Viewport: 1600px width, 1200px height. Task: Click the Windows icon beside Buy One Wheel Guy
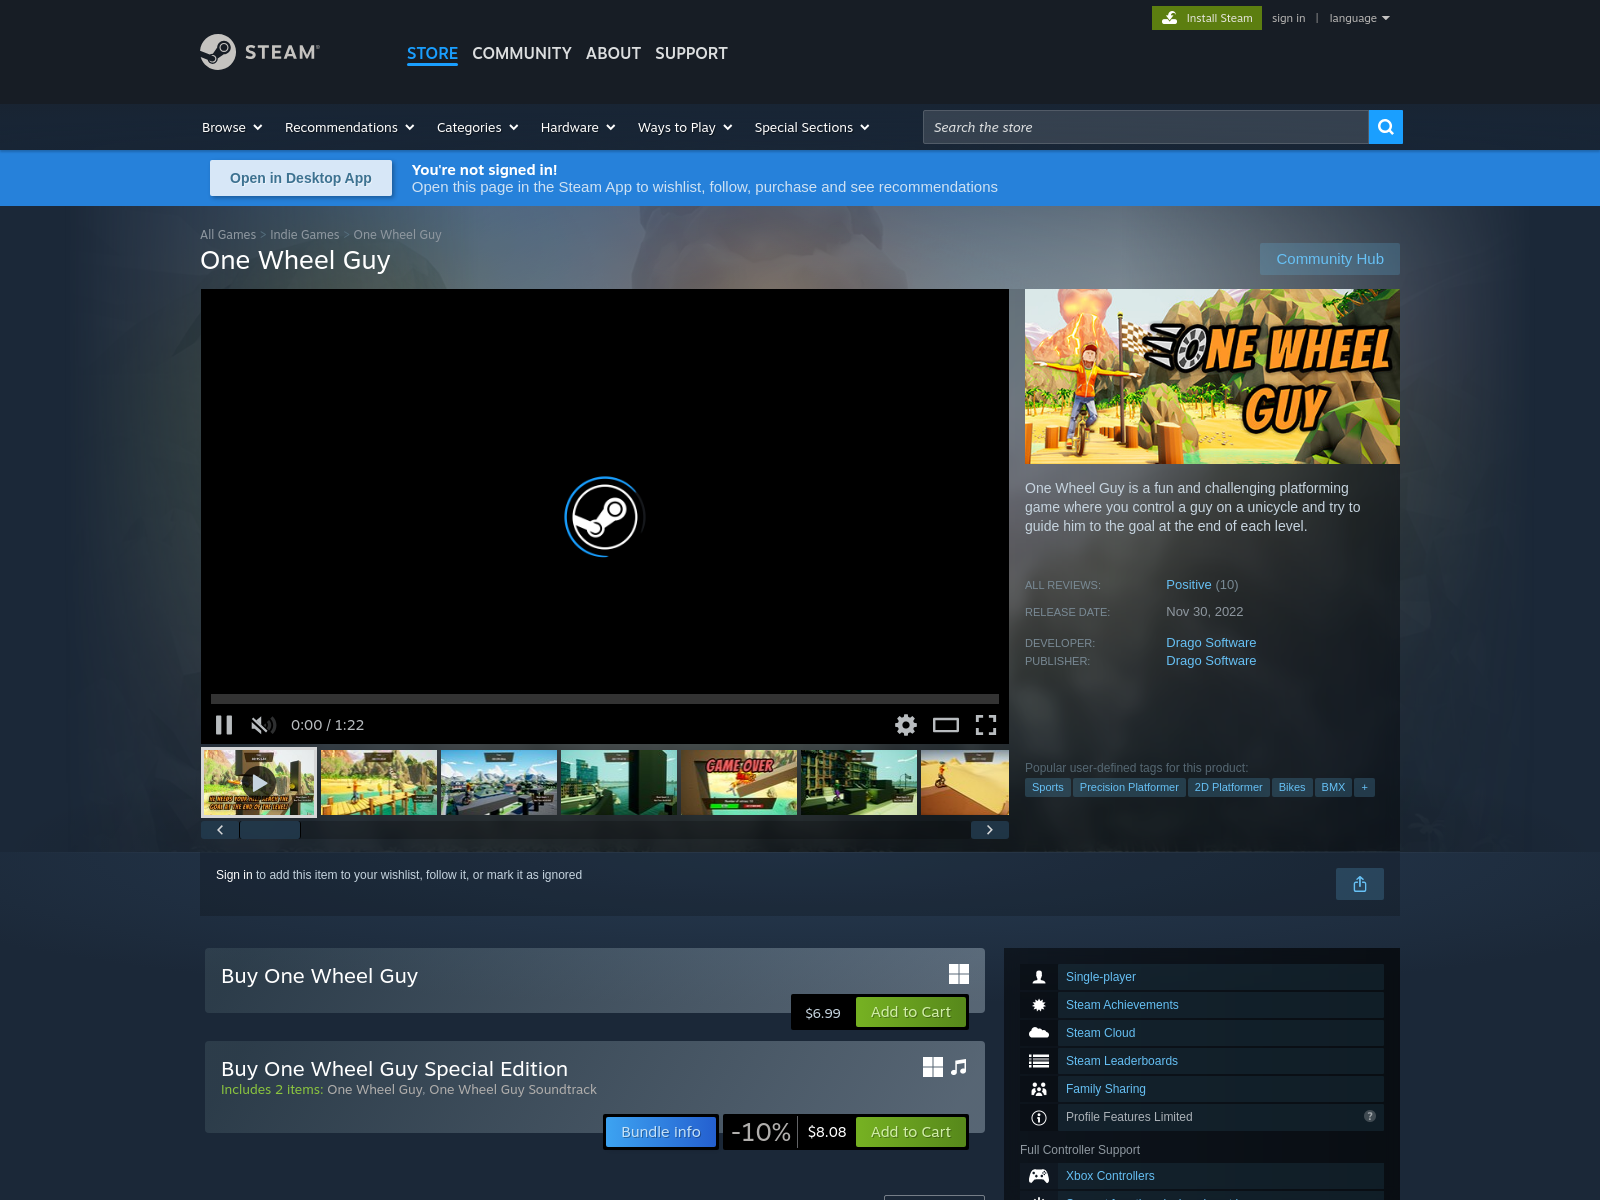(959, 974)
